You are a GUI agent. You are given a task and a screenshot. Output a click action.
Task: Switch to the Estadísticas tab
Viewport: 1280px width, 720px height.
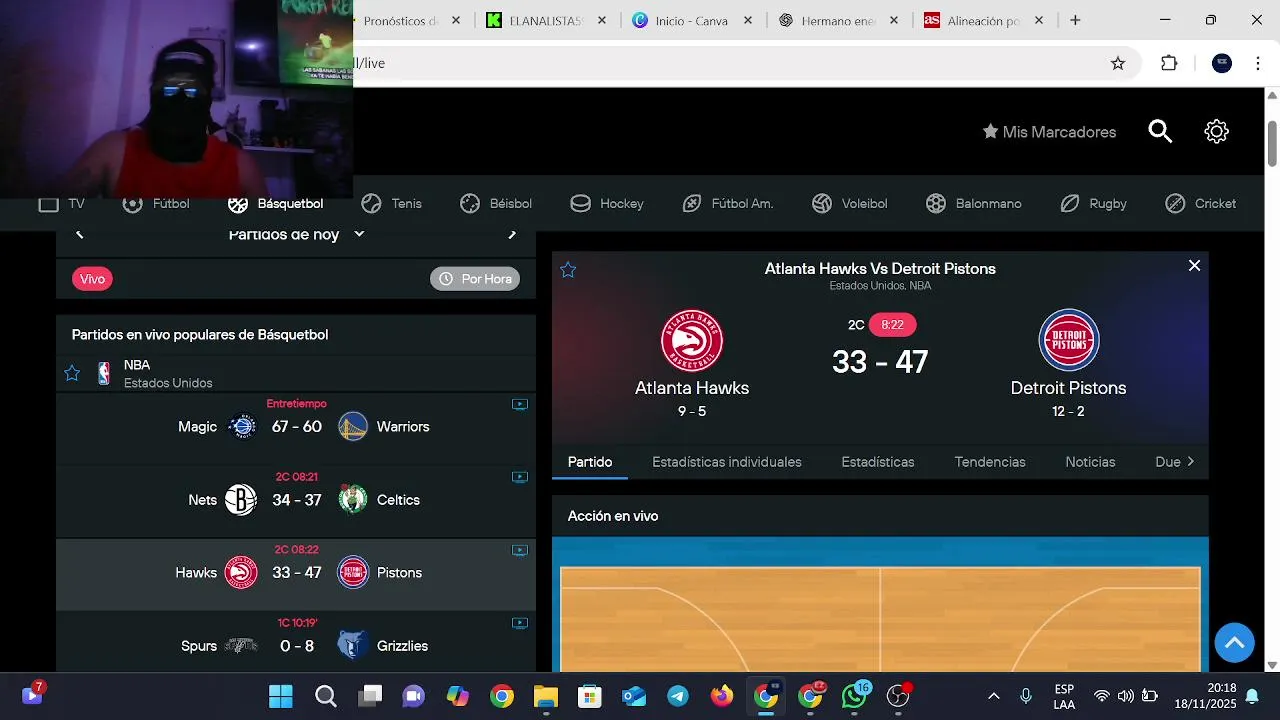(878, 462)
